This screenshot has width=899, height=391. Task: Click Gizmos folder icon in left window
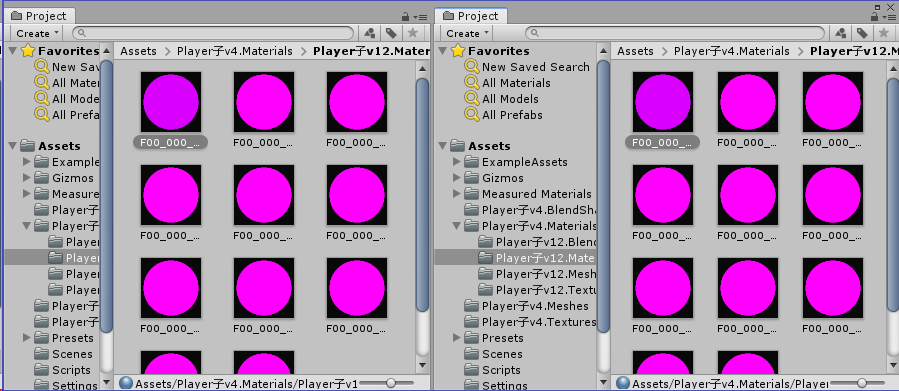(41, 178)
